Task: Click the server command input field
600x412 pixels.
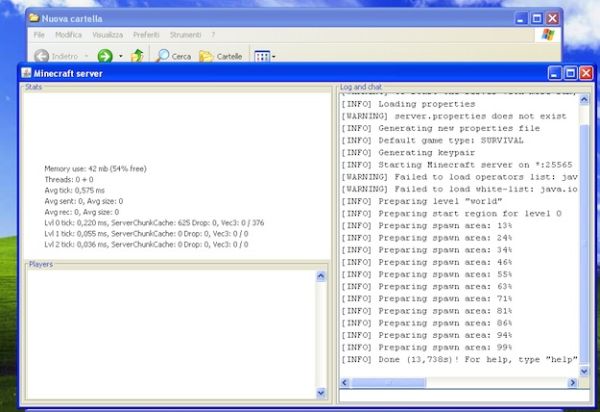Action: click(464, 396)
